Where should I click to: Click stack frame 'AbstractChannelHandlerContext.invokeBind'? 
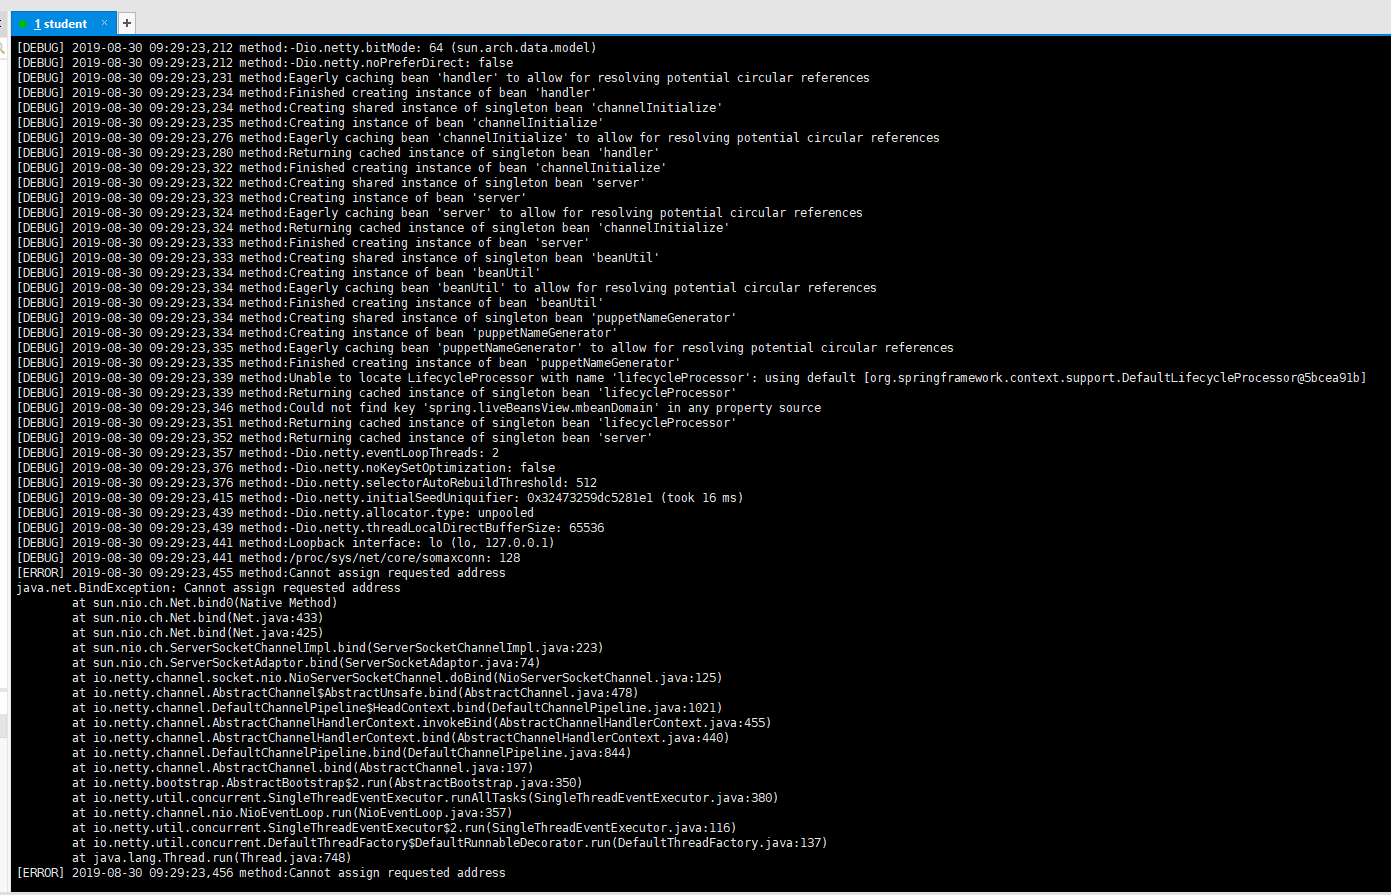[x=422, y=723]
